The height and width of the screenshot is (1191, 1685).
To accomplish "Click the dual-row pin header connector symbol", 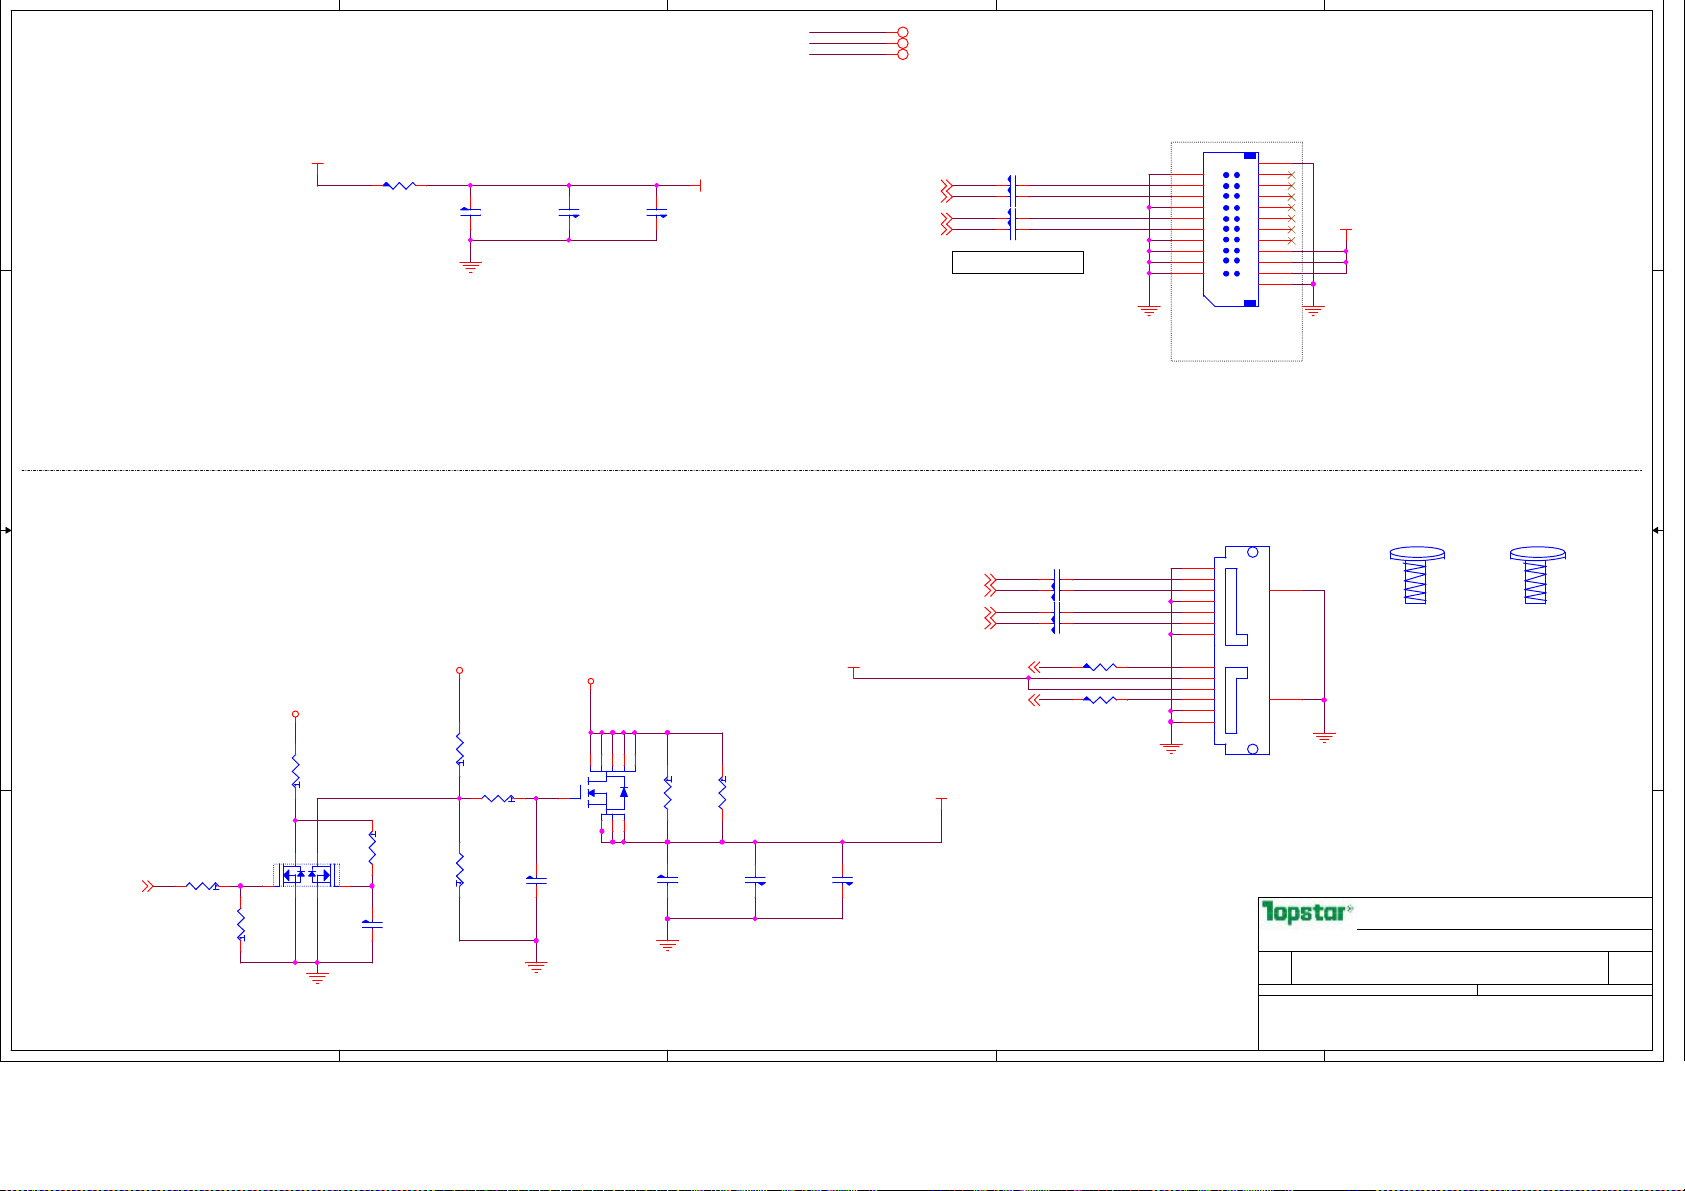I will 1231,229.
